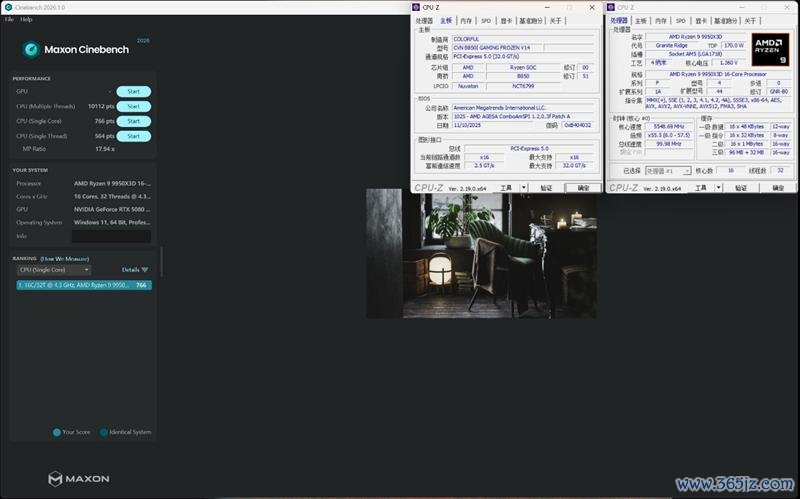Image resolution: width=800 pixels, height=499 pixels.
Task: Switch to 内存 tab in processor CPU-Z window
Action: [x=661, y=21]
